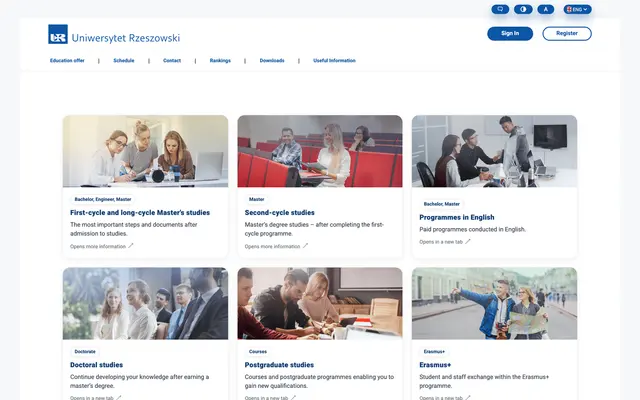Click the Register button
The height and width of the screenshot is (400, 640).
[x=567, y=33]
